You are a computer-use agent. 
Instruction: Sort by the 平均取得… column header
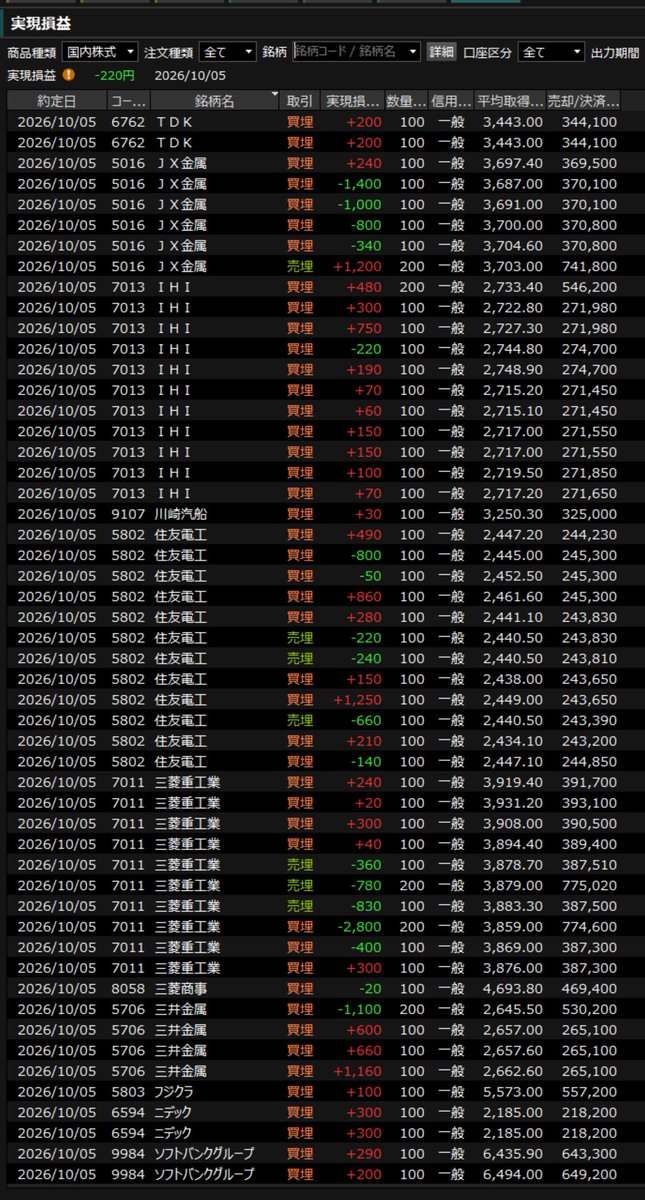(x=509, y=101)
